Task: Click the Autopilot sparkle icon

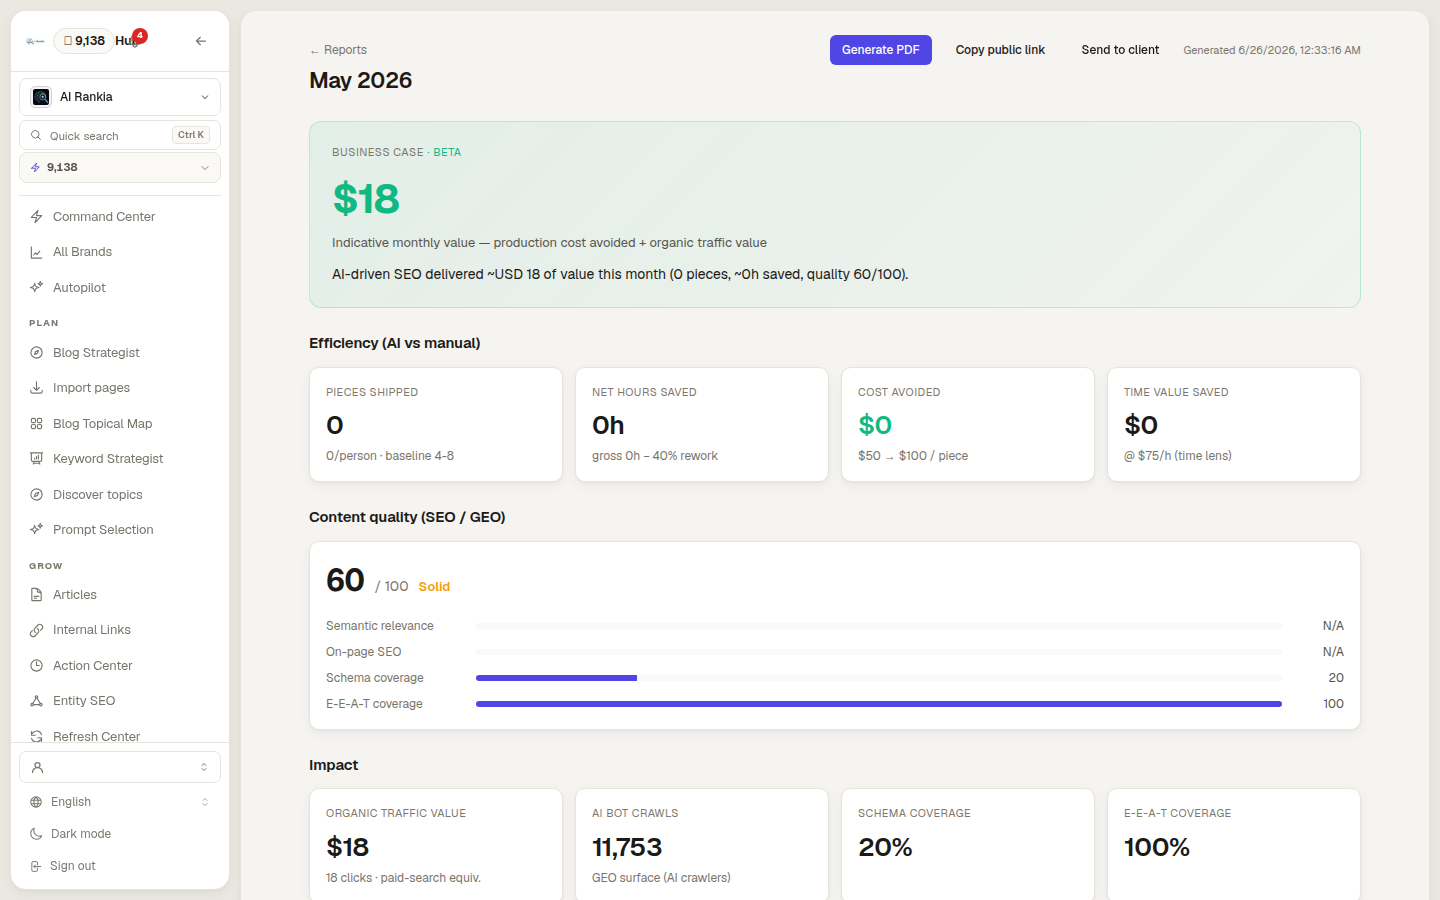Action: pyautogui.click(x=36, y=288)
